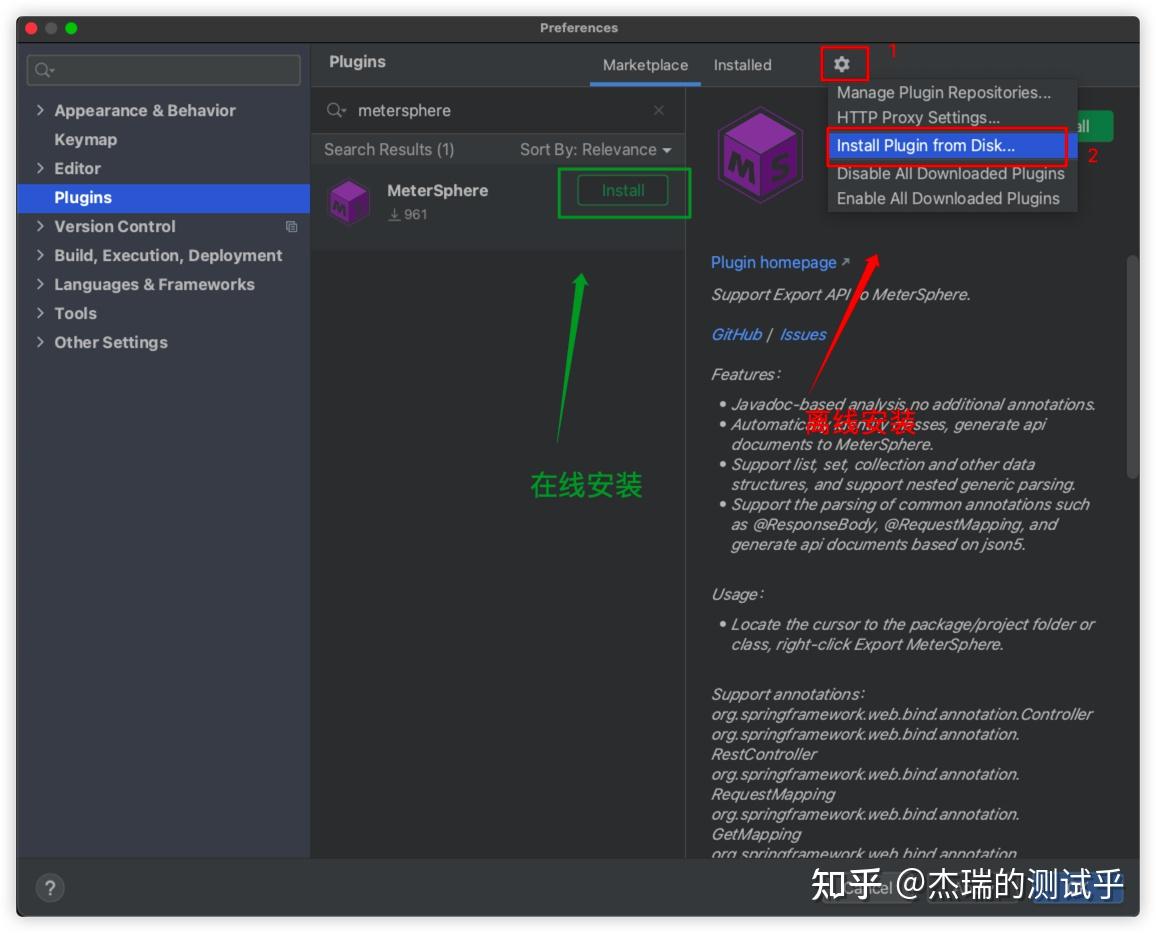
Task: Click the MeterSphere plugin icon in search results
Action: pos(348,201)
